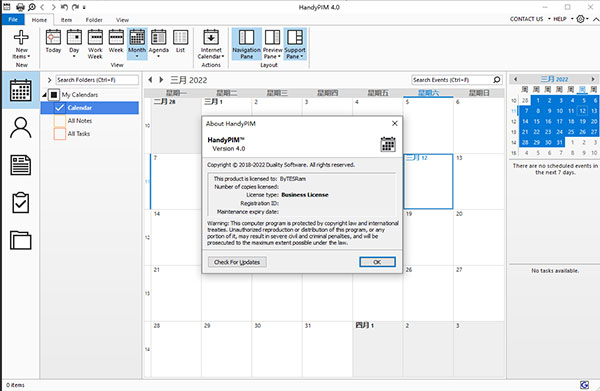Collapse the My Calendars tree

(x=44, y=94)
